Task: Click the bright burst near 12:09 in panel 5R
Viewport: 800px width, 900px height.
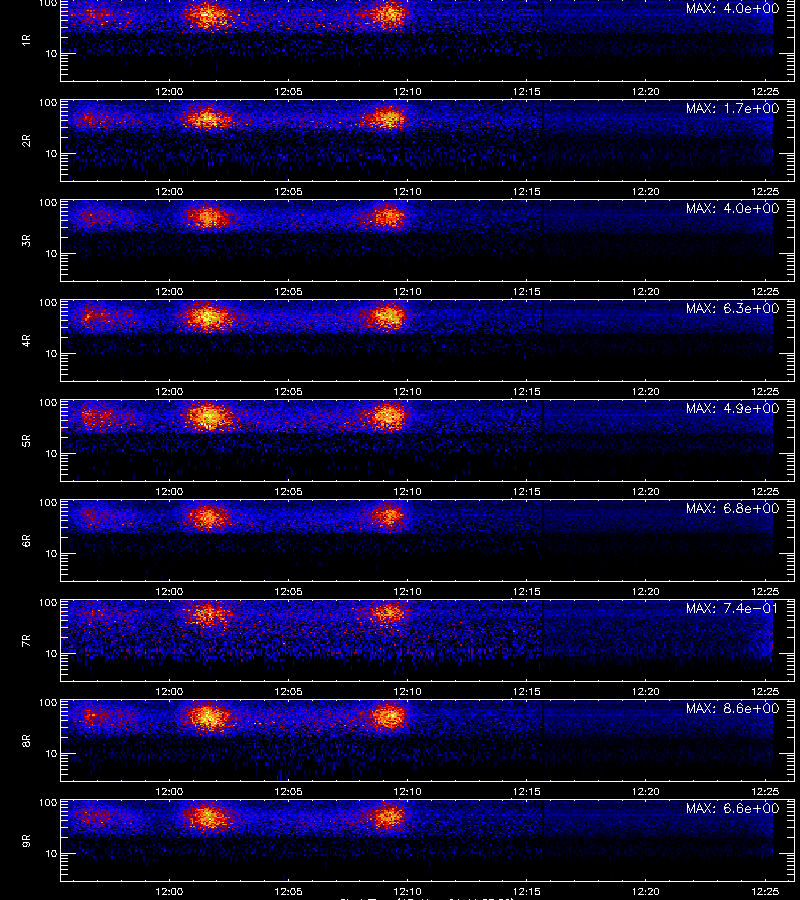Action: pyautogui.click(x=387, y=416)
